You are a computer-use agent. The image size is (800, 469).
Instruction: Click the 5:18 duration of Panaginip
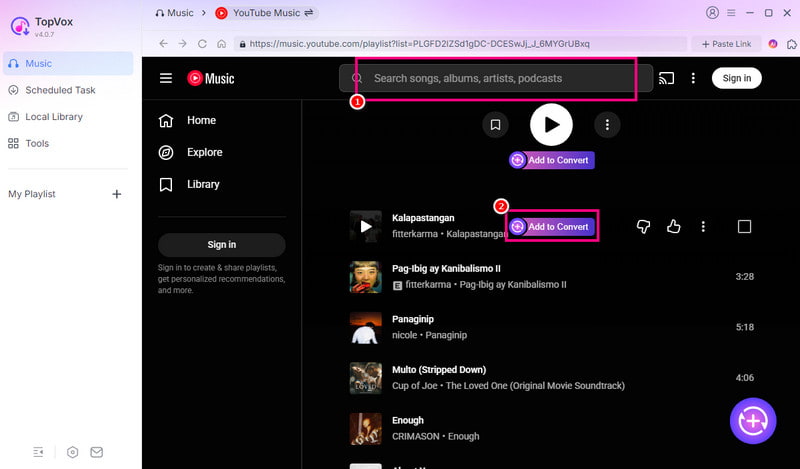[x=744, y=327]
